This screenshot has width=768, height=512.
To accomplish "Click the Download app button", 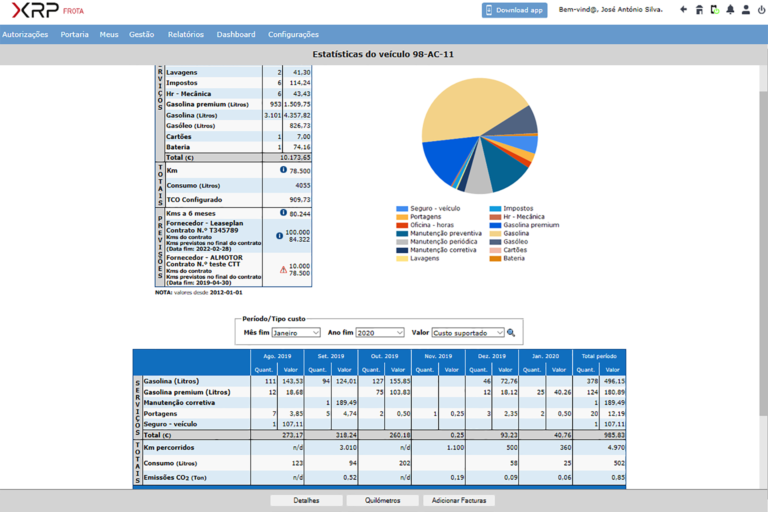I will (x=514, y=10).
